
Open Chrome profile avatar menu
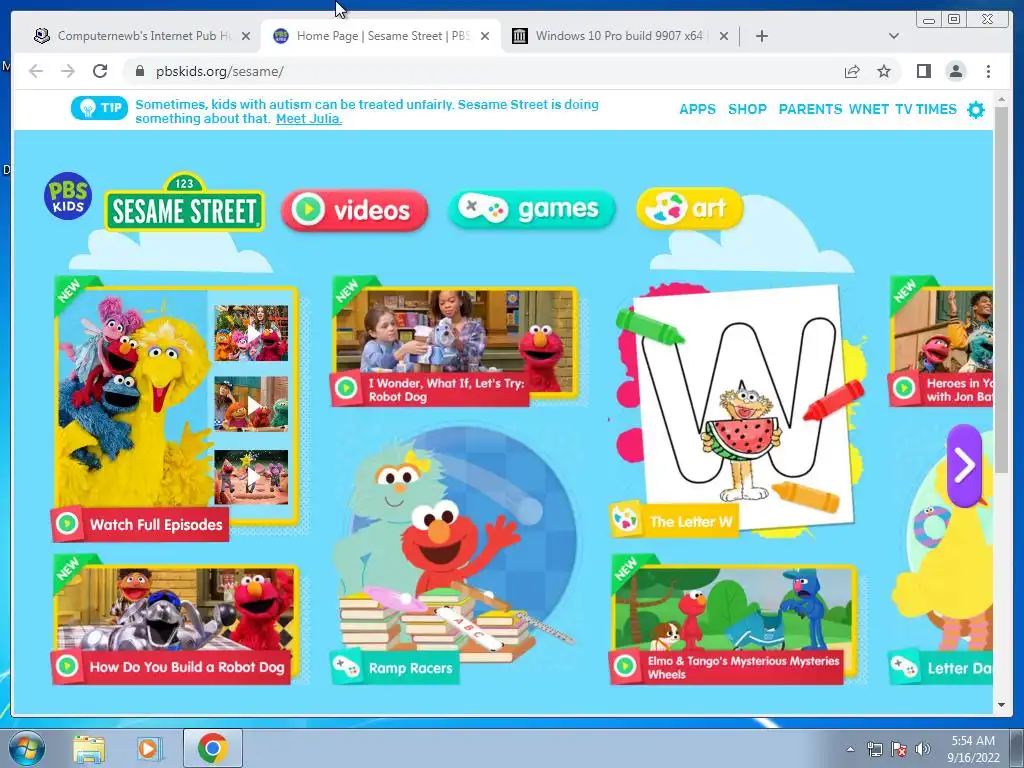[x=955, y=71]
